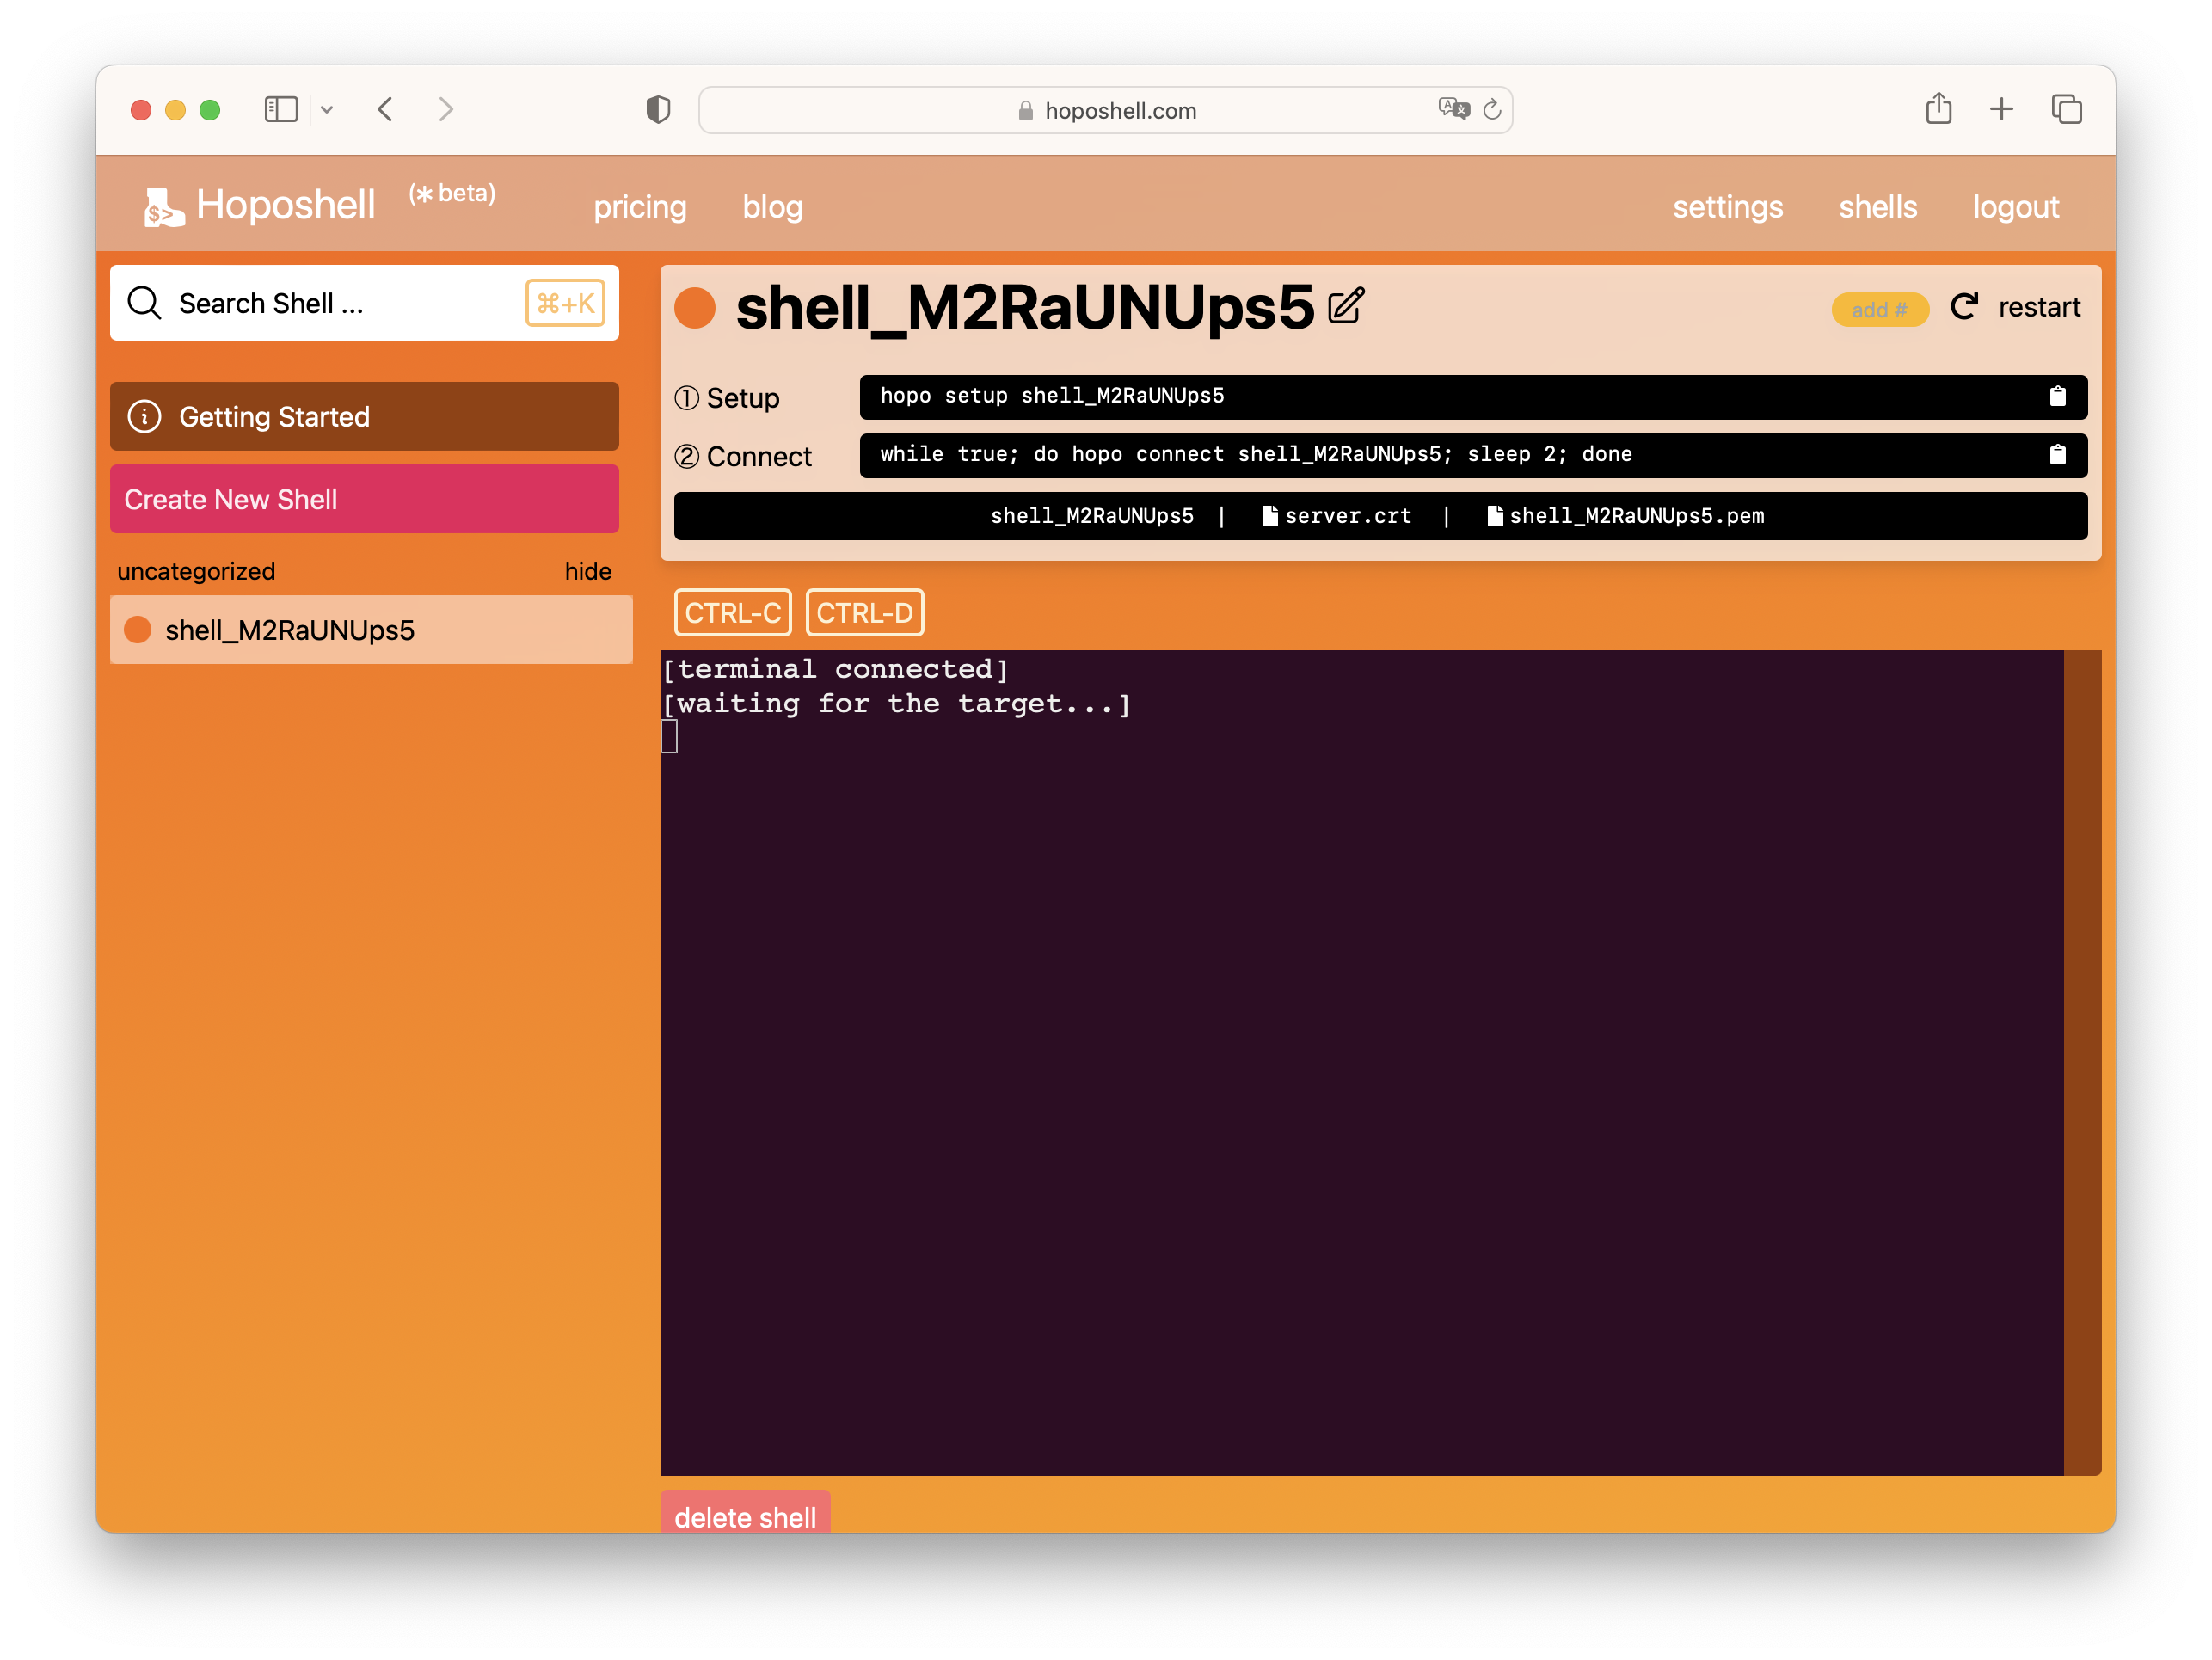
Task: Go to the shells page
Action: pyautogui.click(x=1877, y=207)
